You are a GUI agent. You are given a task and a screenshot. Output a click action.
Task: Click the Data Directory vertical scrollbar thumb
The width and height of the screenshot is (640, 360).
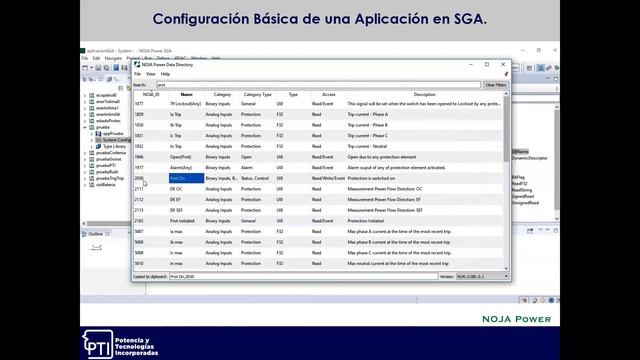click(x=506, y=129)
